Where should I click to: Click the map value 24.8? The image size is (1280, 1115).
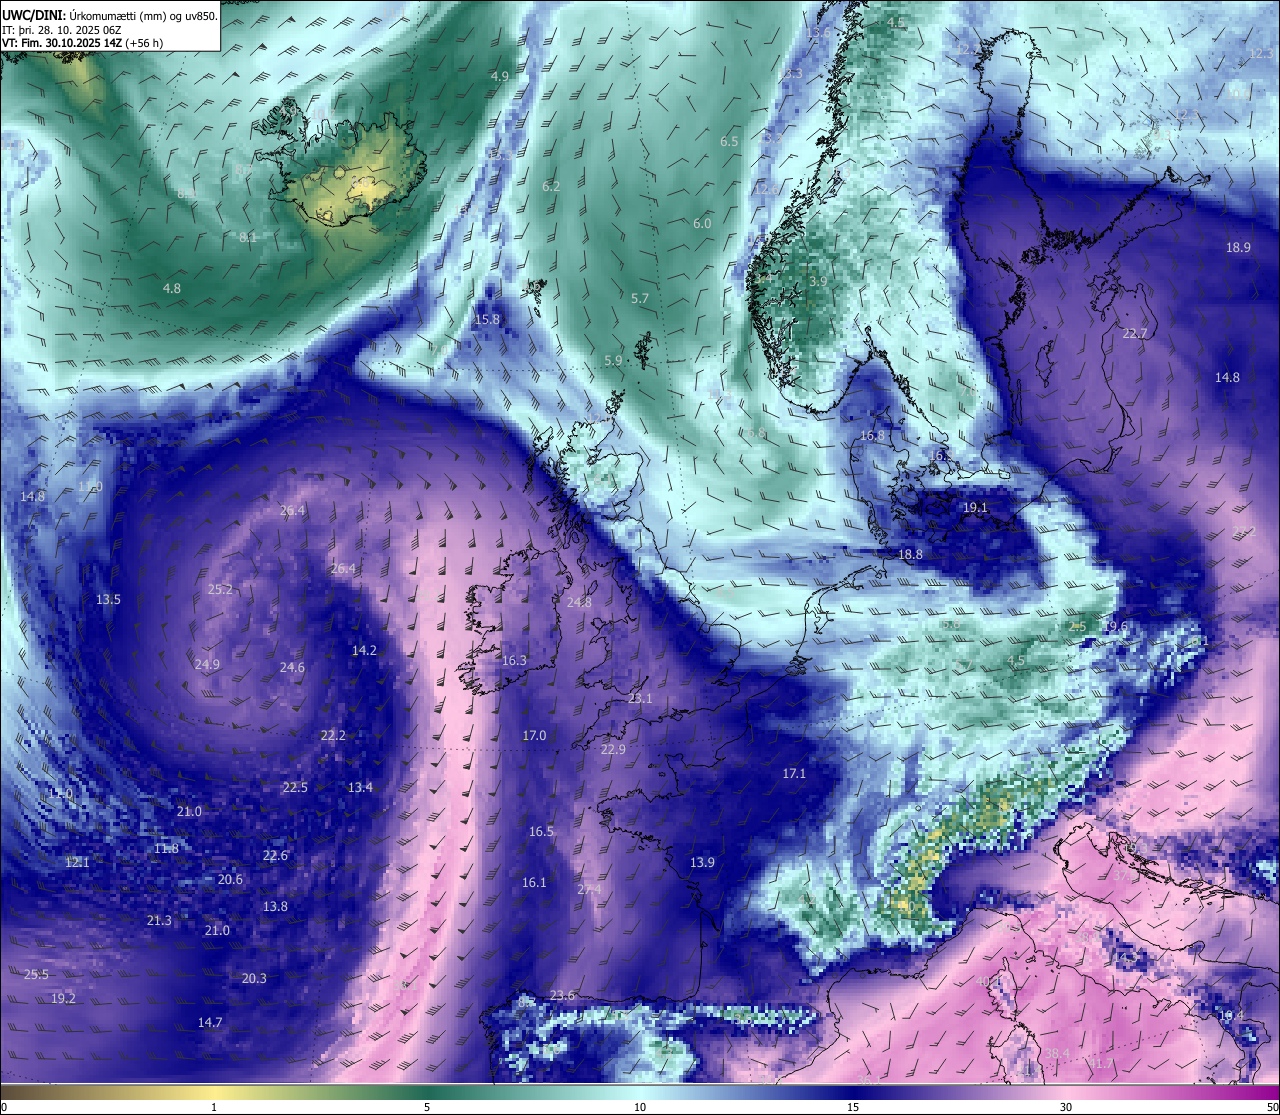579,602
